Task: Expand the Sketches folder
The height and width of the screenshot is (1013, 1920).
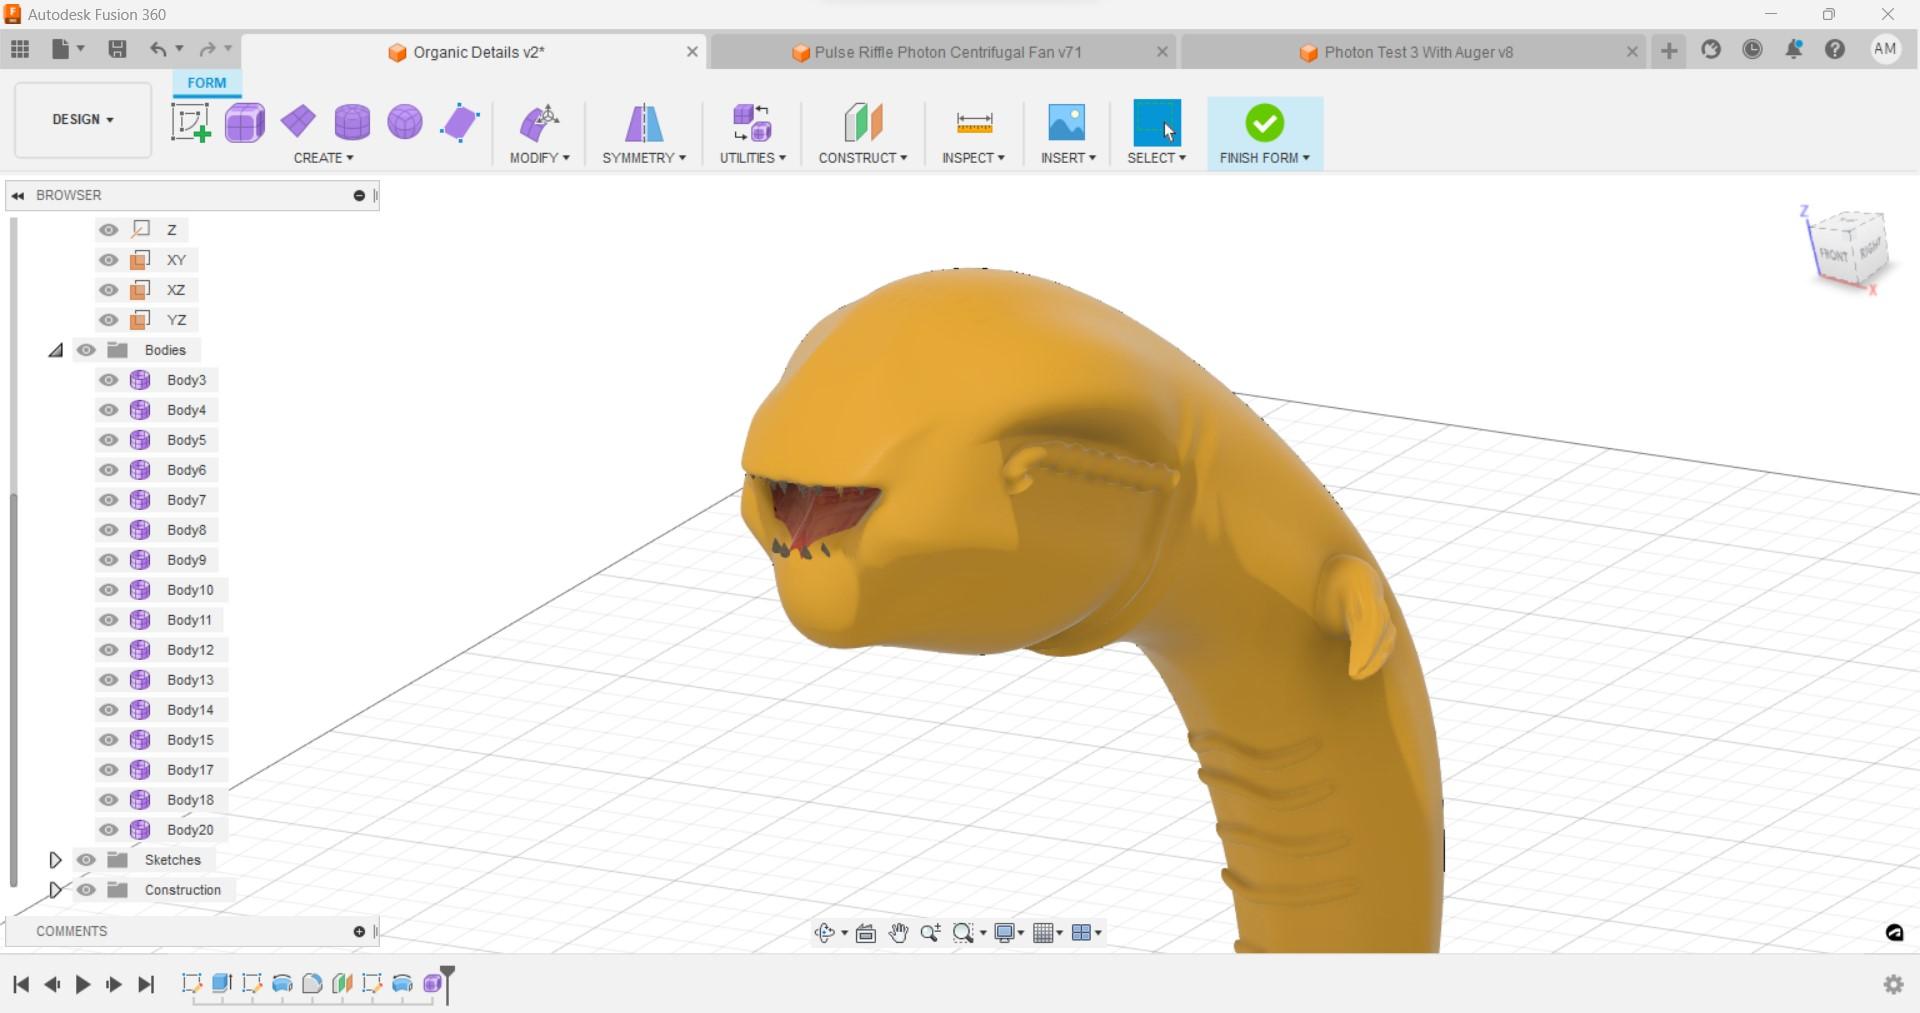Action: 56,860
